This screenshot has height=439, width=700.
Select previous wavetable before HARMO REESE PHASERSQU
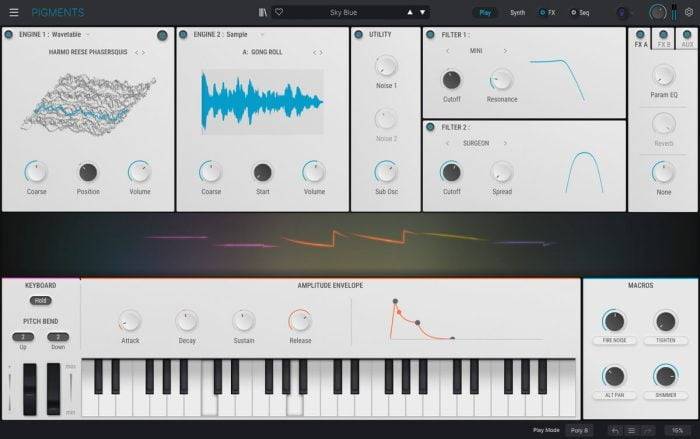(137, 52)
